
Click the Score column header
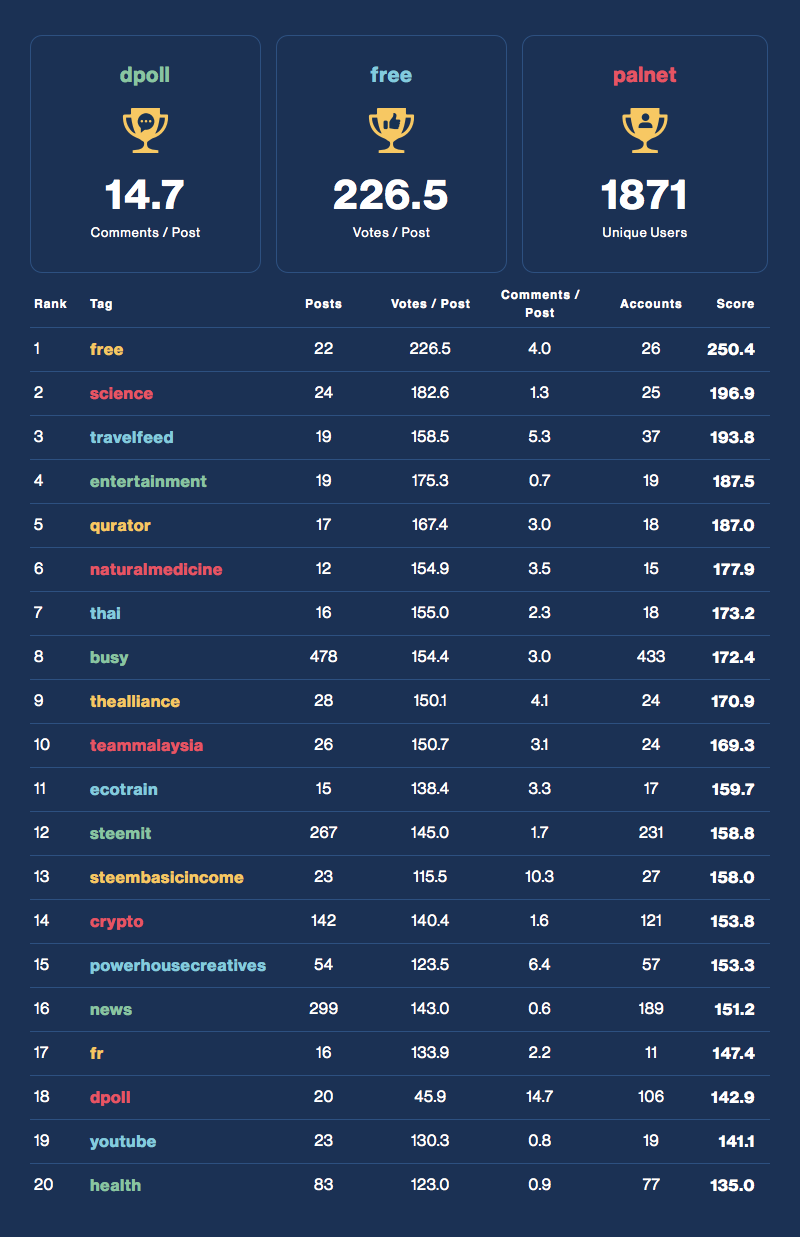[x=735, y=303]
